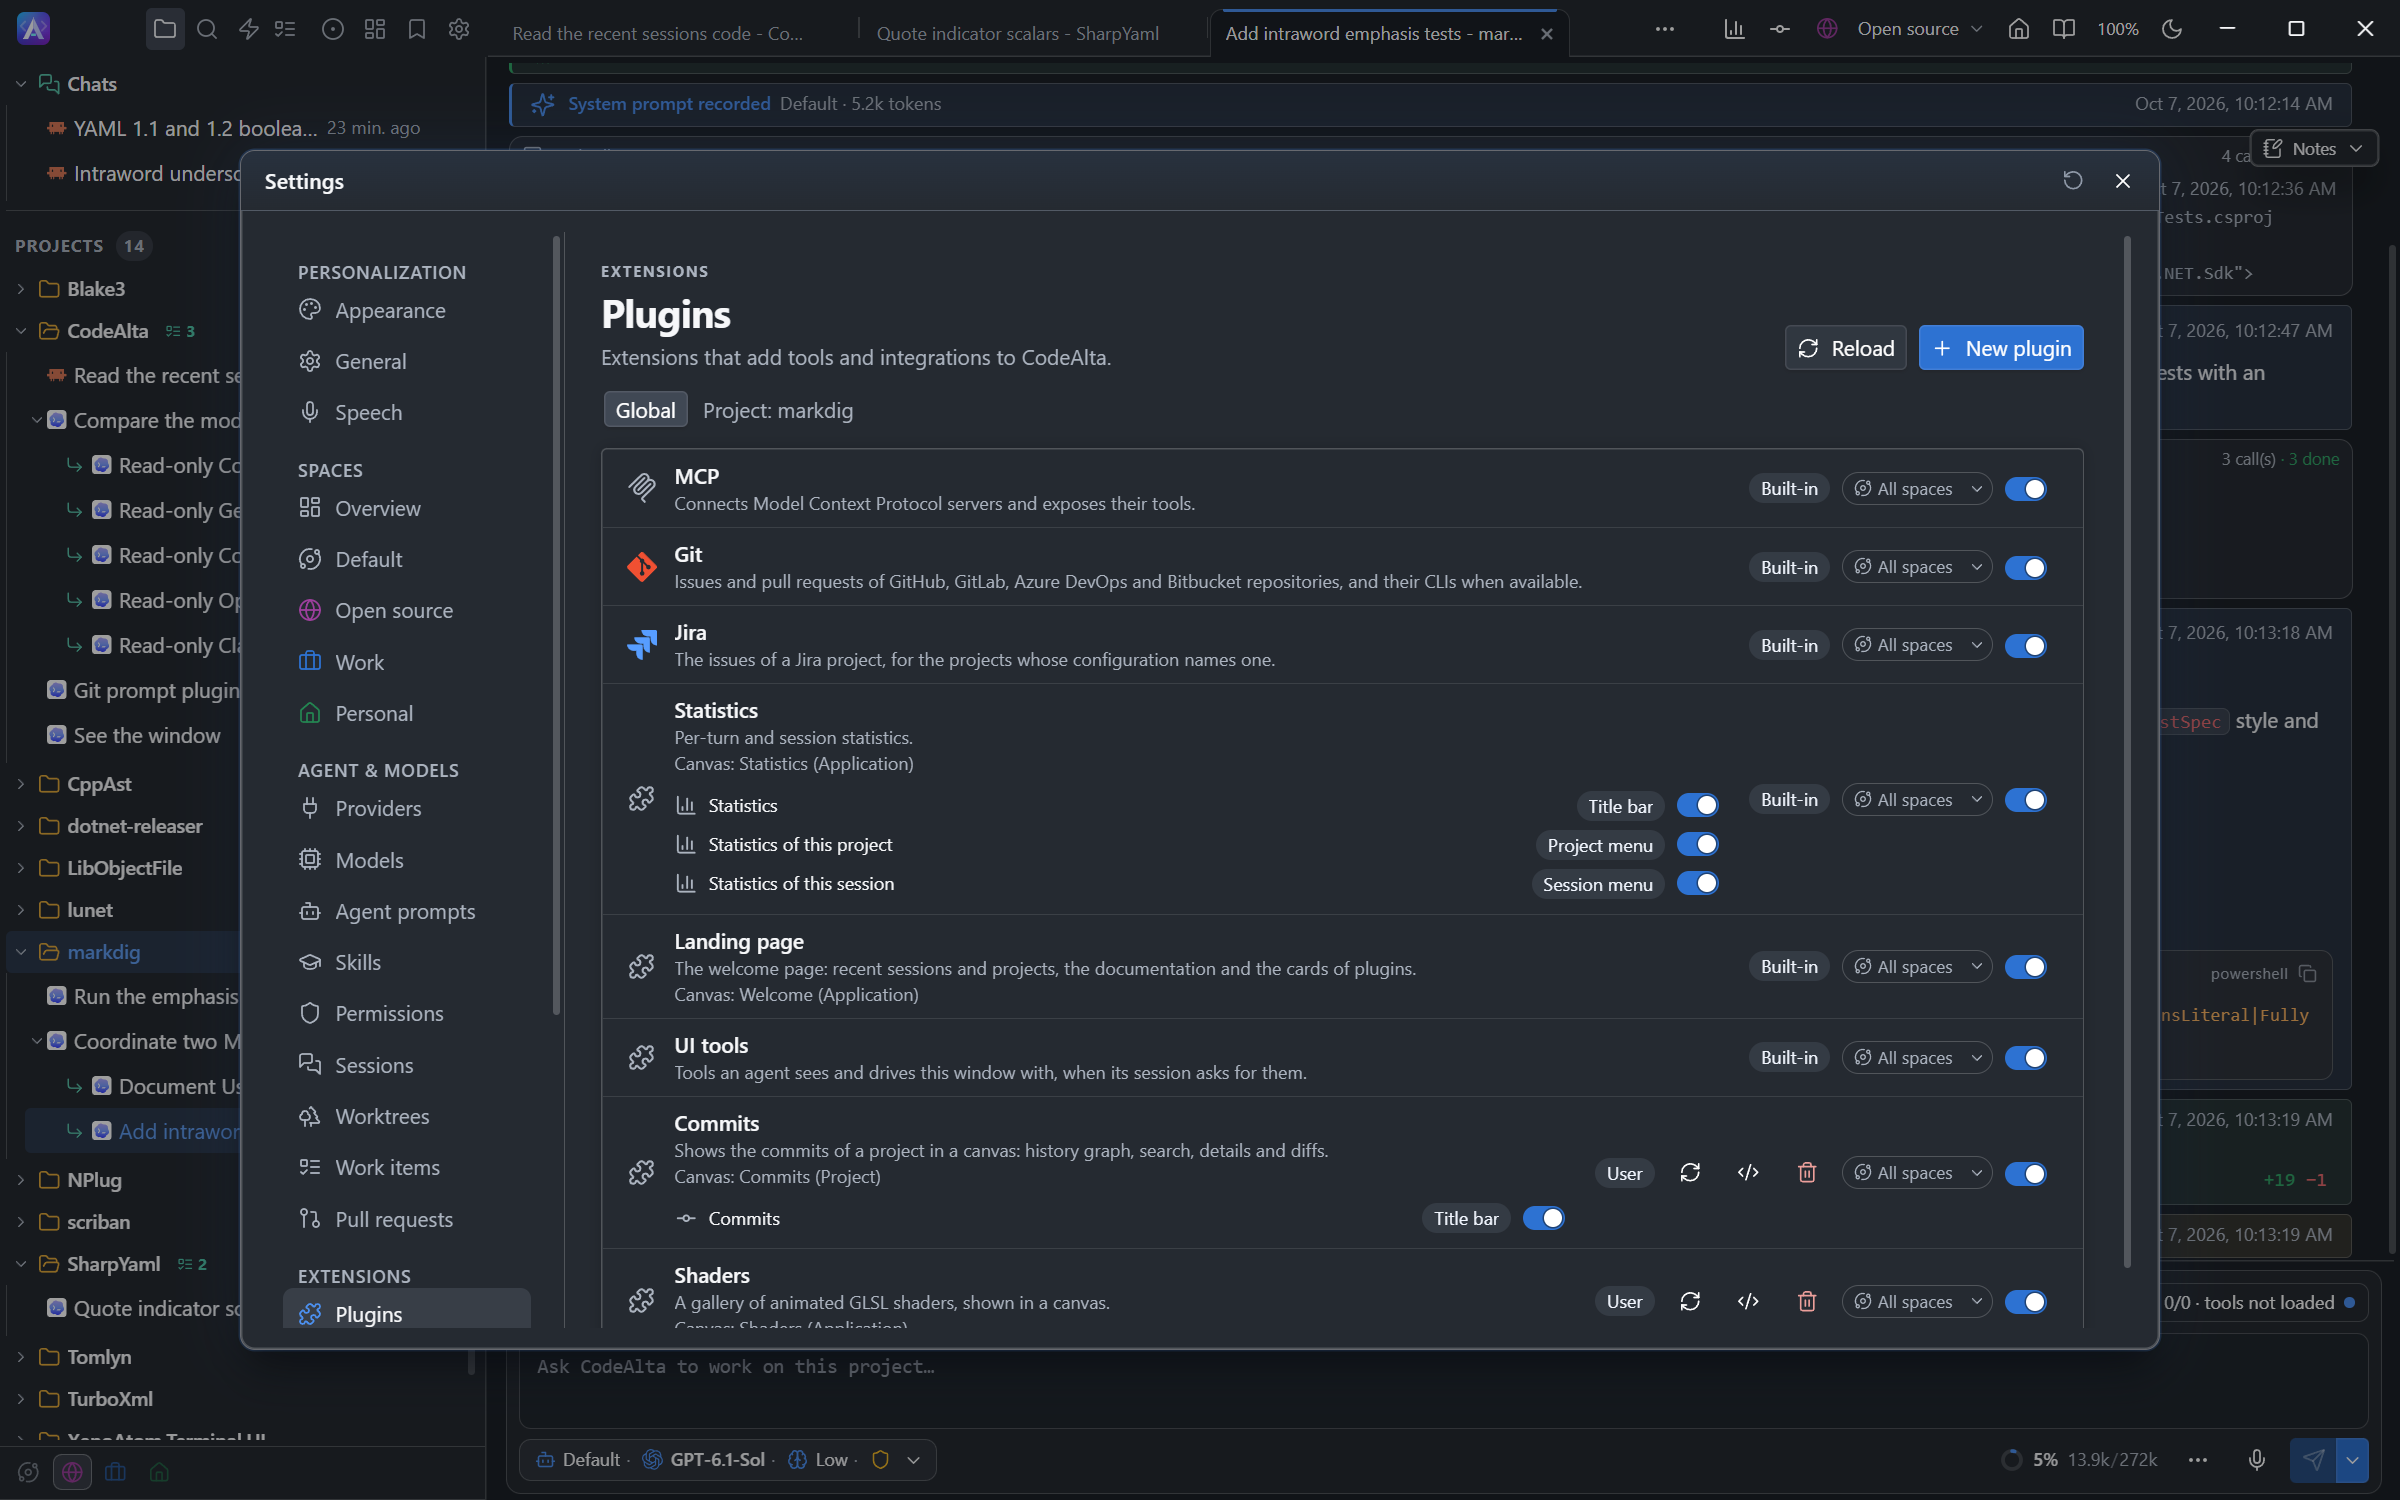Viewport: 2400px width, 1500px height.
Task: Open the home icon in title bar
Action: click(x=2019, y=29)
